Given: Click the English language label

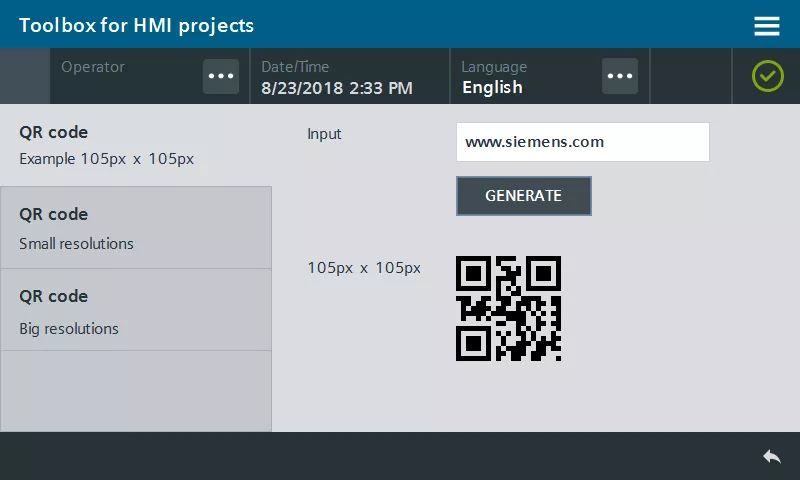Looking at the screenshot, I should pos(492,87).
